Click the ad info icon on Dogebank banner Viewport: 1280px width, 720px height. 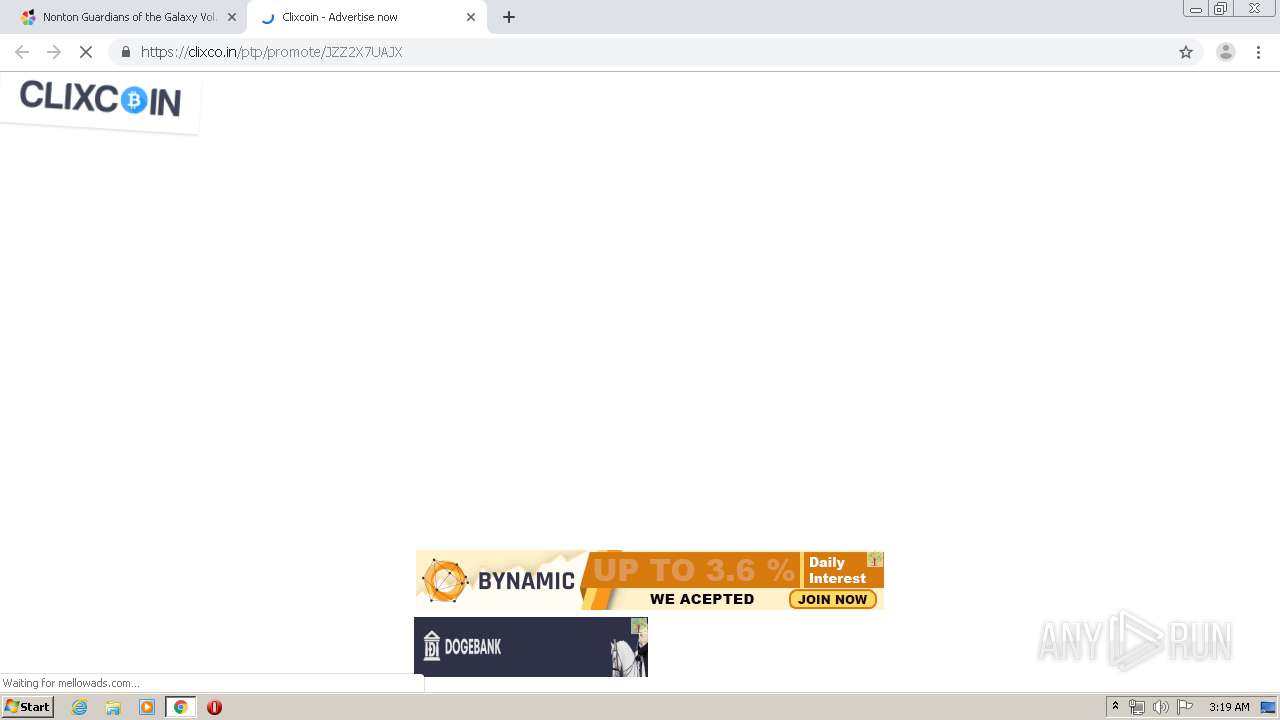639,627
